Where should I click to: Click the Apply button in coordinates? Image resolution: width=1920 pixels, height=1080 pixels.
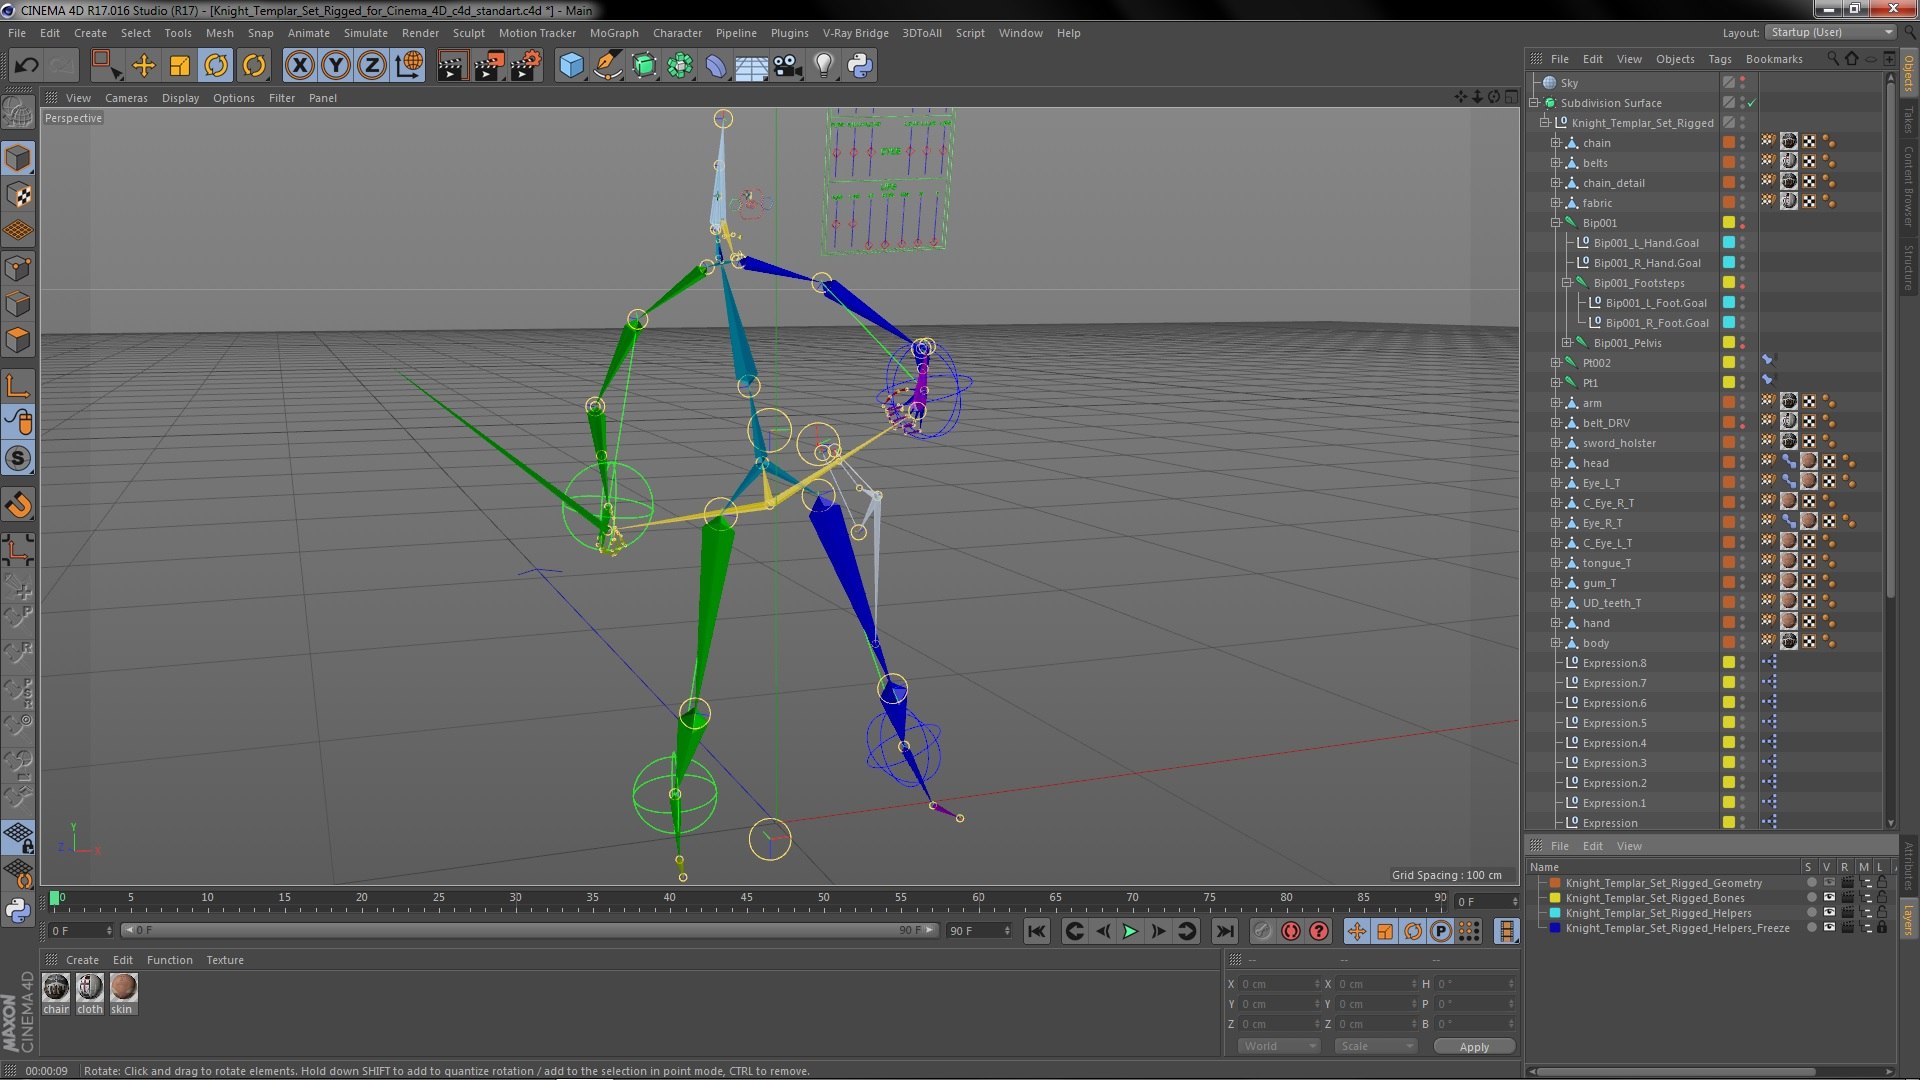pos(1474,1047)
